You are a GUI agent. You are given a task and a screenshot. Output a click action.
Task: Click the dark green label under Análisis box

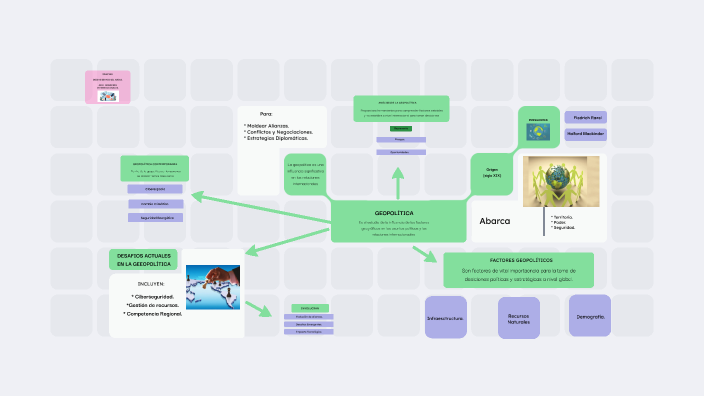coord(401,128)
